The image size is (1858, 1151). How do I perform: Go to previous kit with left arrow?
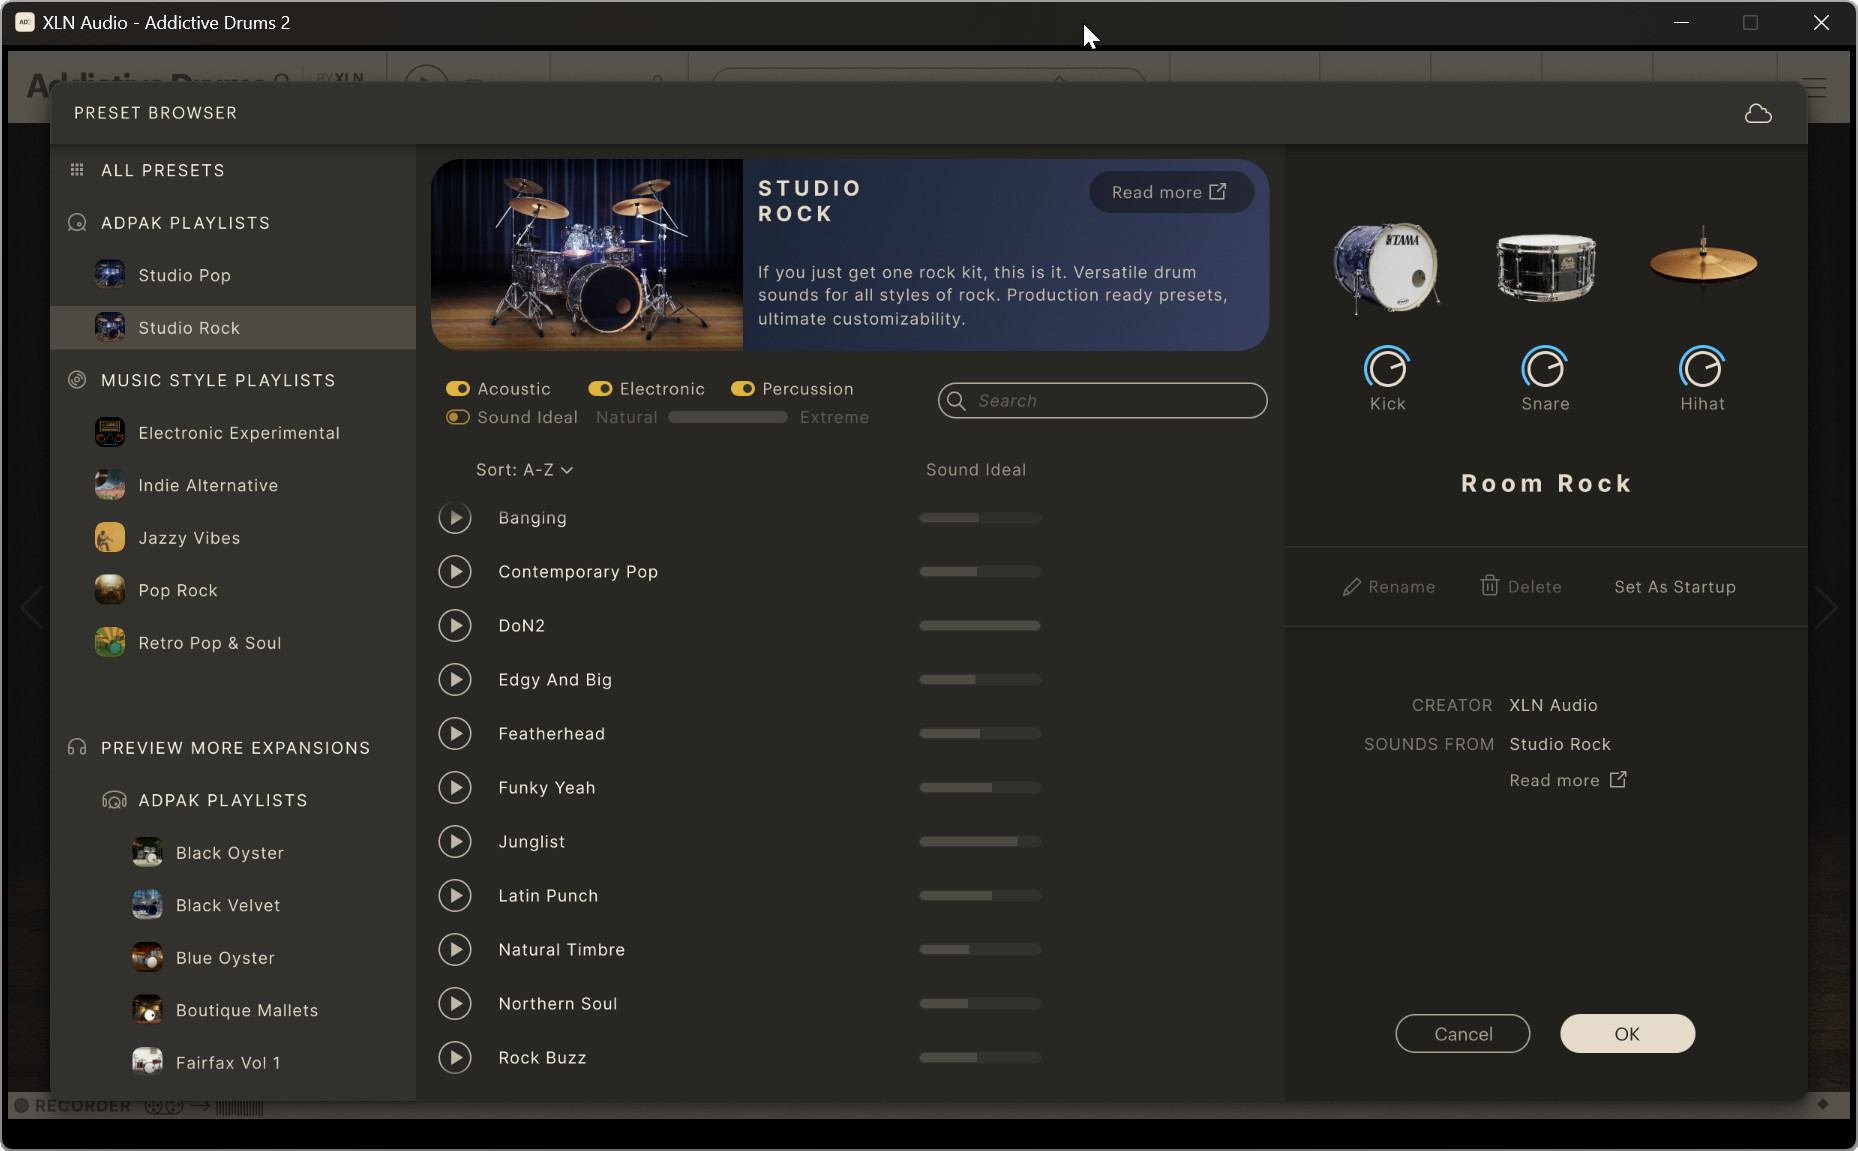(31, 606)
